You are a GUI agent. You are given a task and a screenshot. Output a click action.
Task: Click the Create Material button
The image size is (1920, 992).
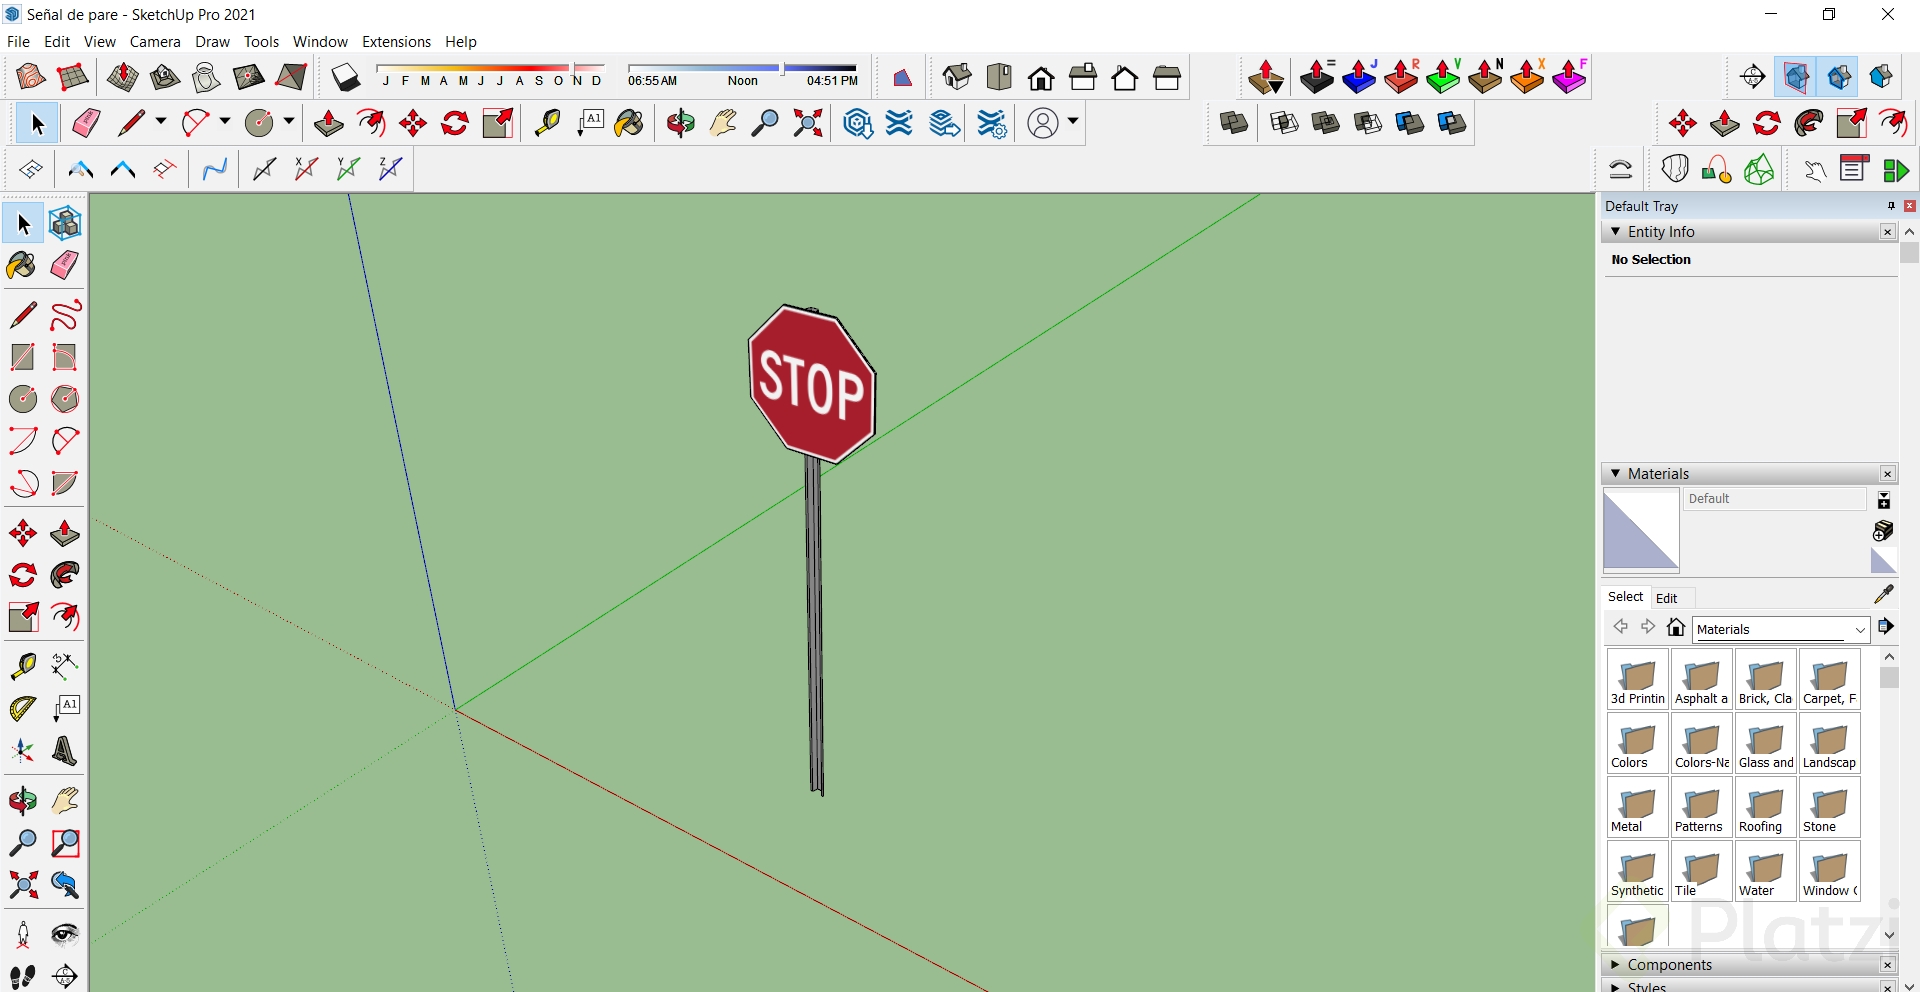tap(1883, 530)
